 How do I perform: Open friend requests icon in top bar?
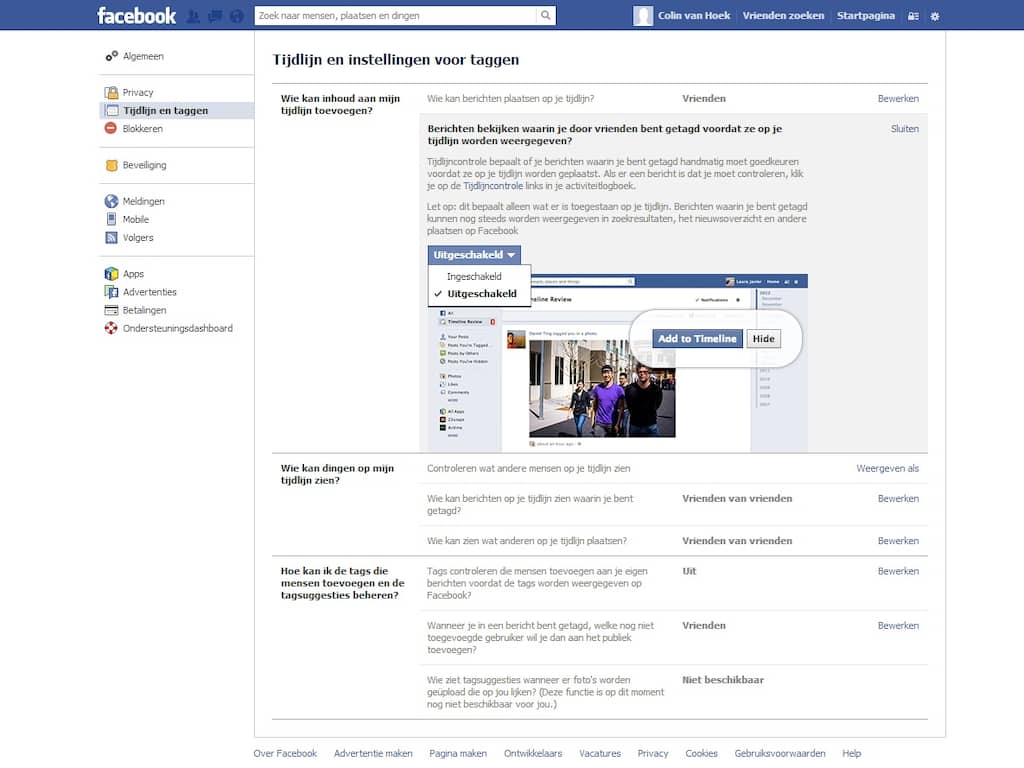click(193, 16)
